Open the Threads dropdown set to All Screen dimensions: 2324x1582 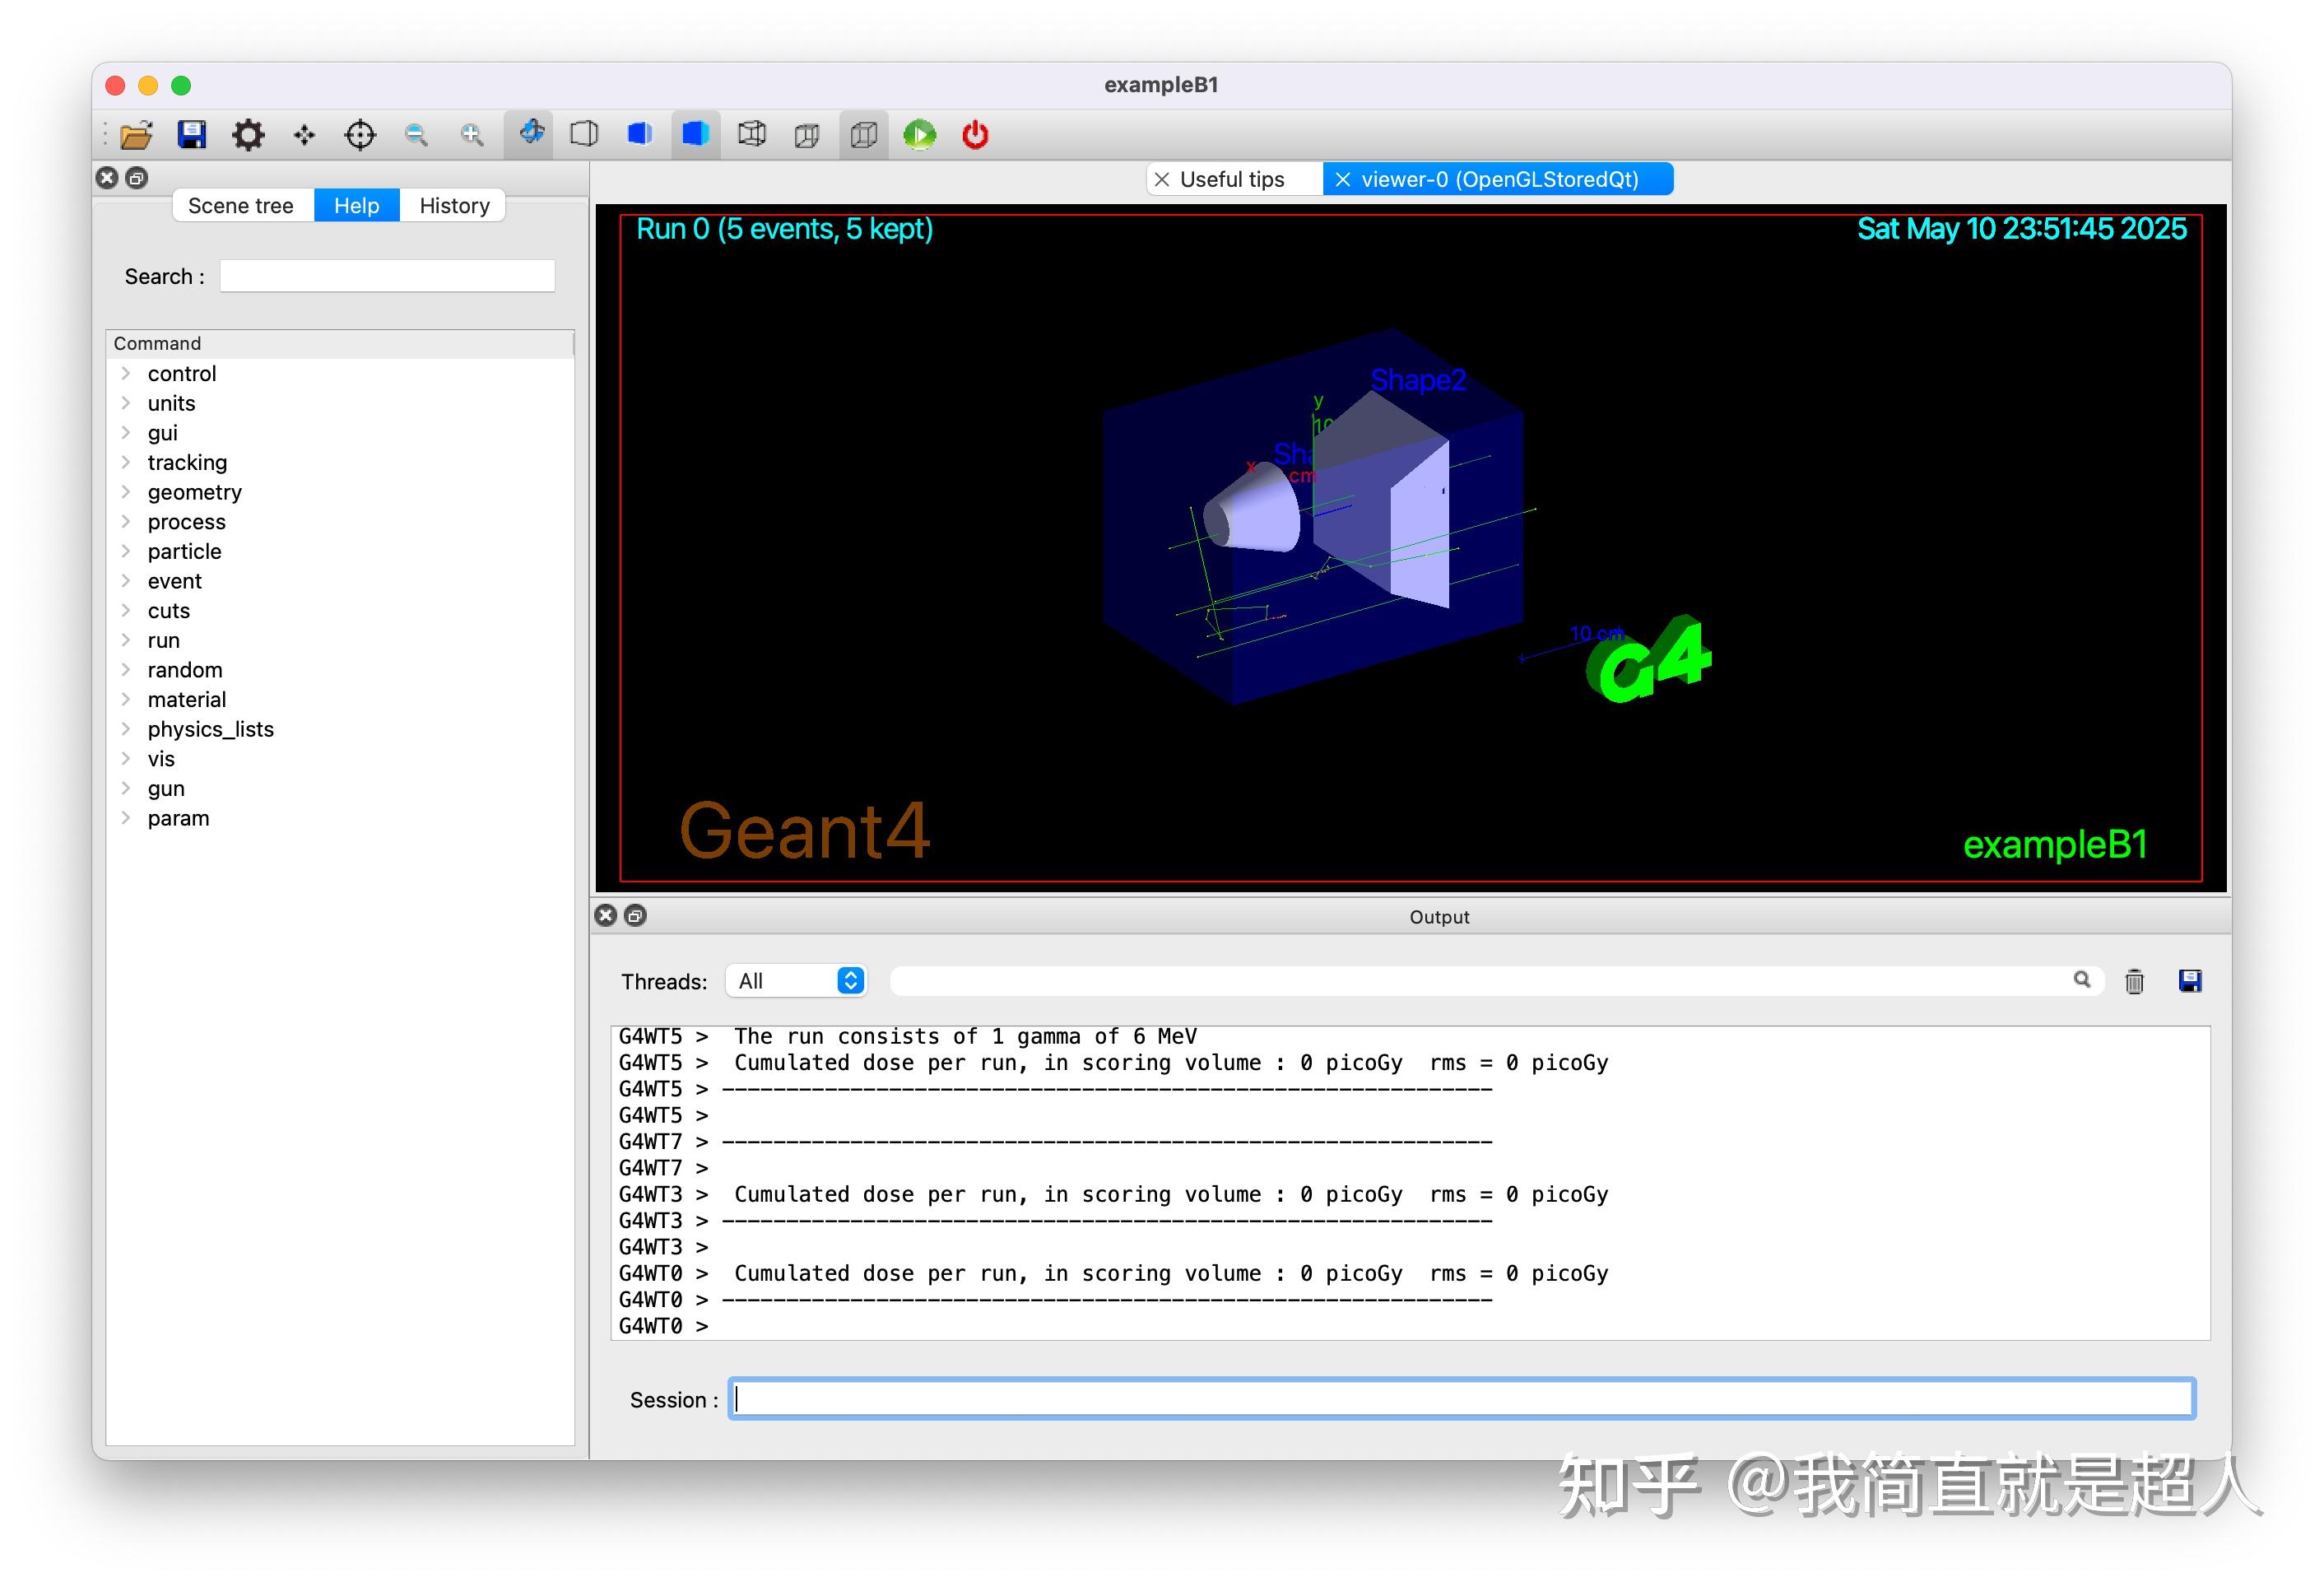[x=796, y=981]
